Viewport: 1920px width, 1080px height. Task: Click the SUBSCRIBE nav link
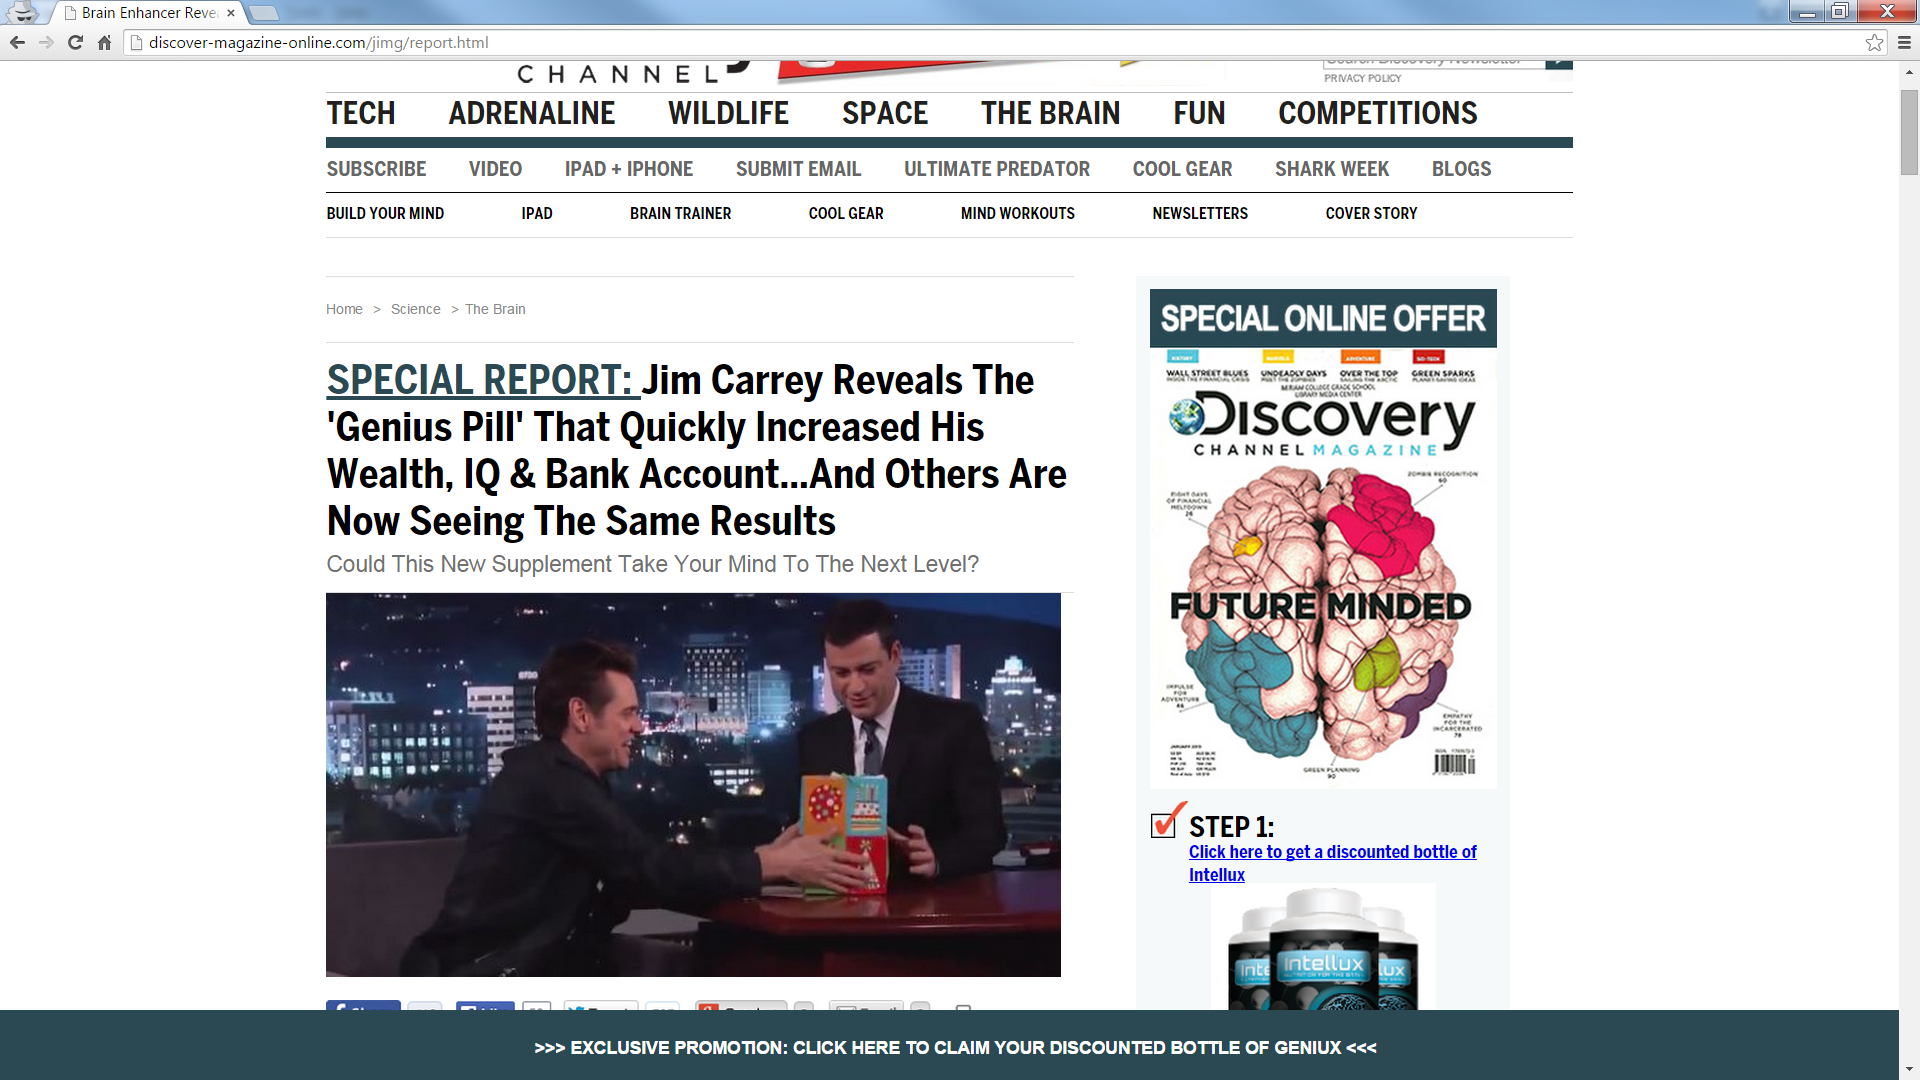[376, 169]
